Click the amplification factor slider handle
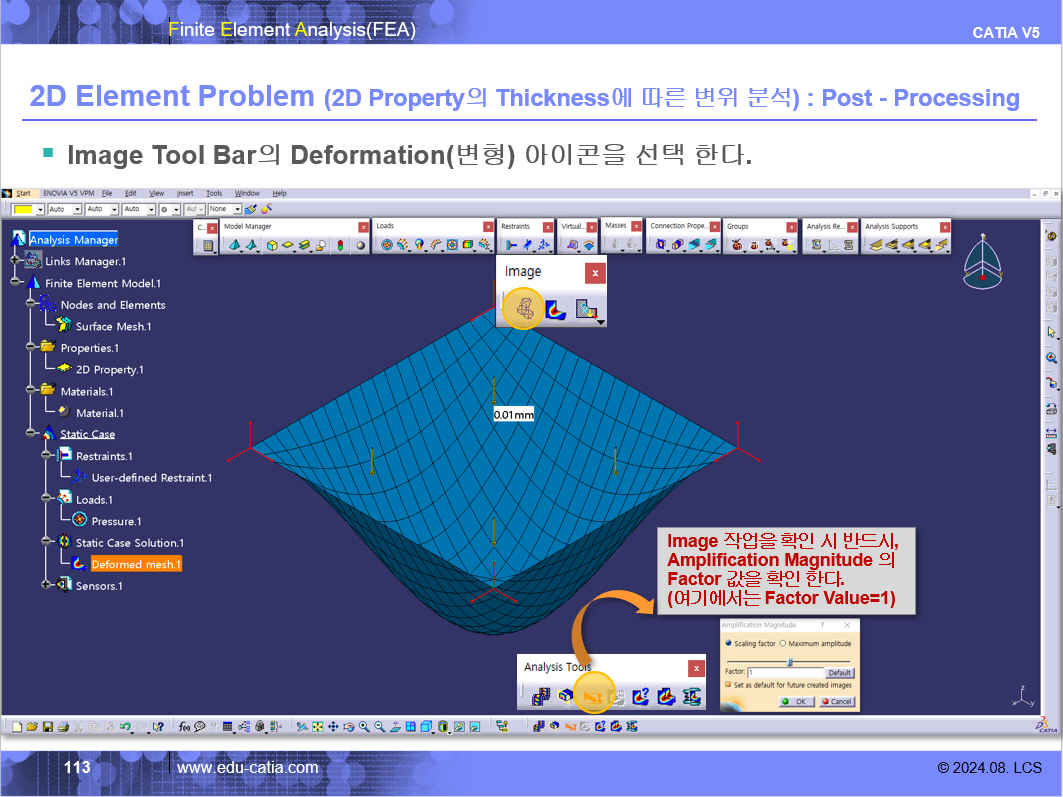Screen dimensions: 1063x797 (x=789, y=661)
